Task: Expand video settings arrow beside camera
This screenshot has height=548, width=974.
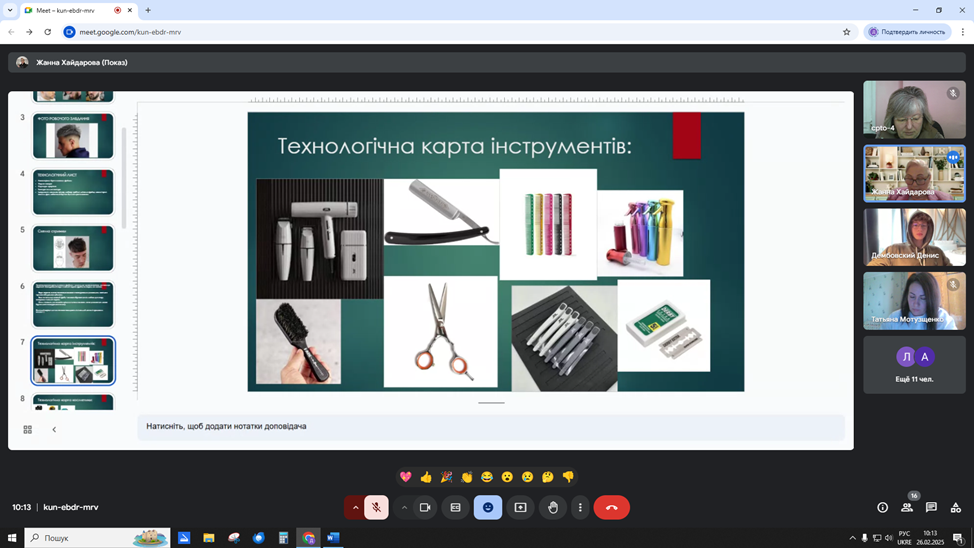Action: tap(404, 507)
